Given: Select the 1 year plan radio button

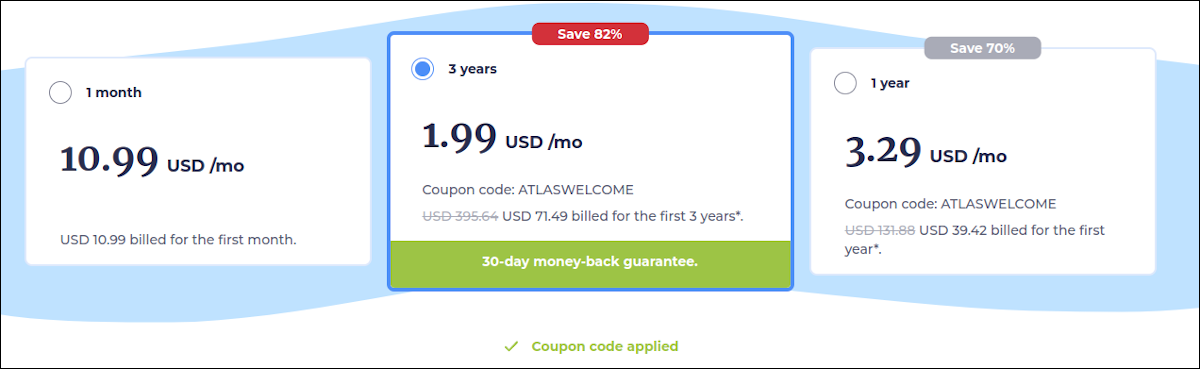Looking at the screenshot, I should tap(845, 83).
